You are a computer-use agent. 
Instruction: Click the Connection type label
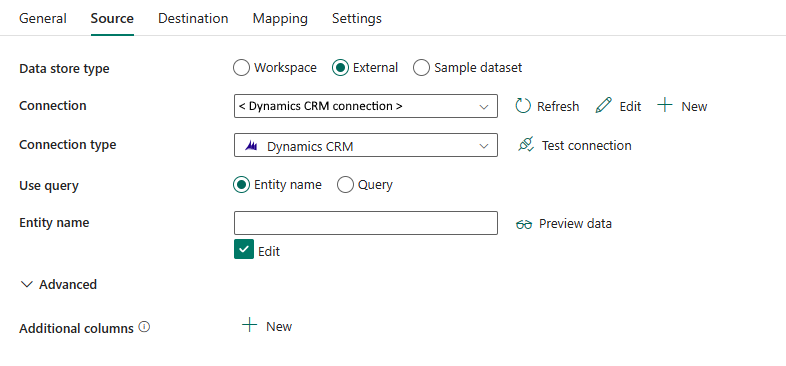coord(68,145)
